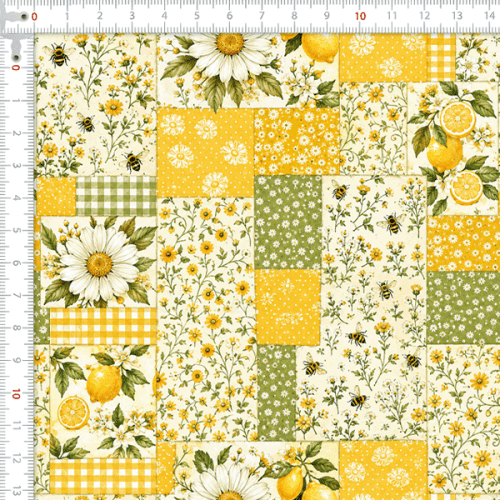
Task: Click the number 5 on the vertical ruler
Action: tap(16, 230)
